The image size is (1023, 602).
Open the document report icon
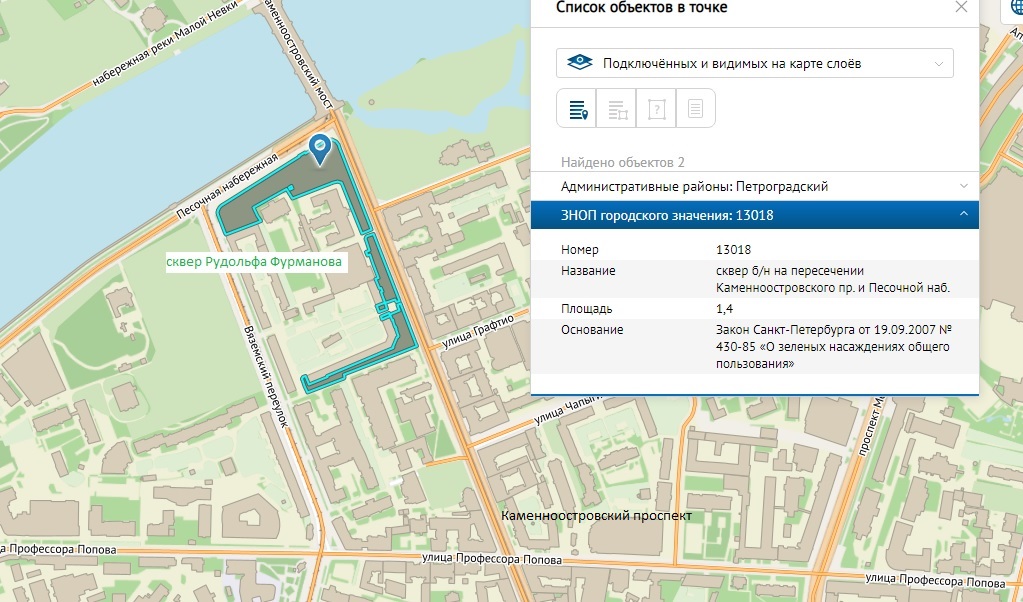point(696,109)
